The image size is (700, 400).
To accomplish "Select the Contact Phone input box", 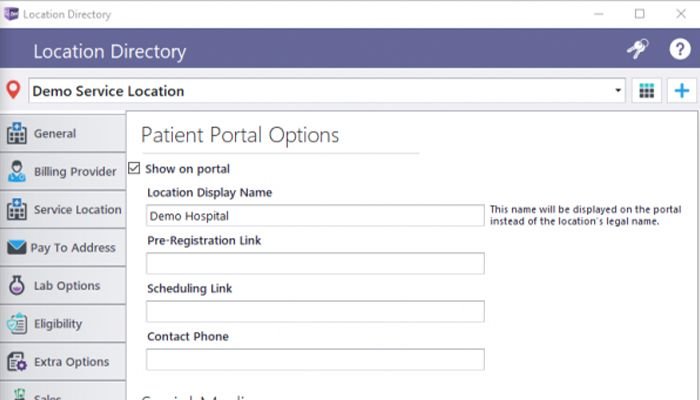I will pos(315,359).
